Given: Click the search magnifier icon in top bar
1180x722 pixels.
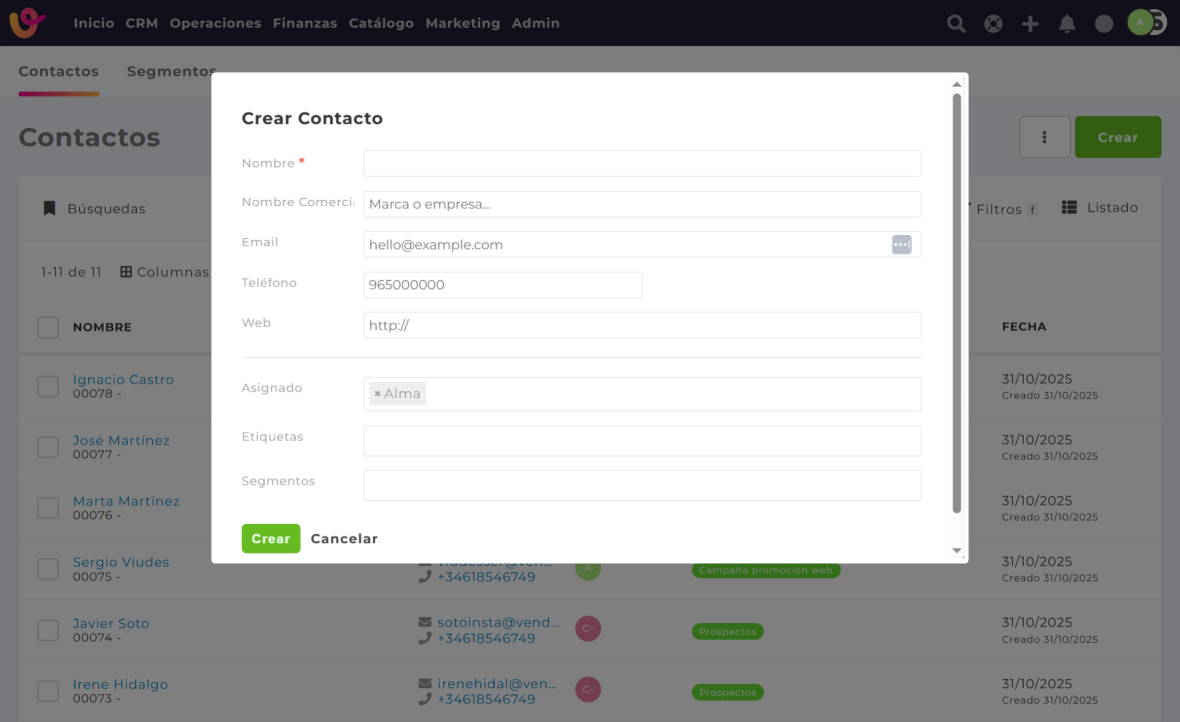Looking at the screenshot, I should coord(956,23).
